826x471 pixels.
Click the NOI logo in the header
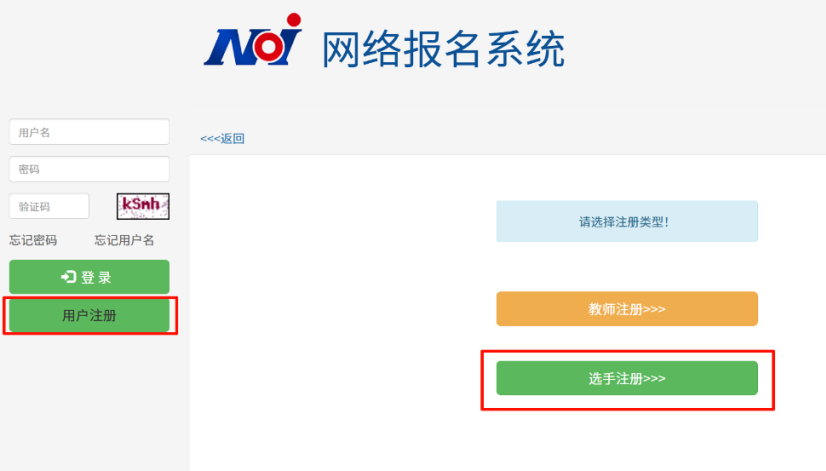pos(253,40)
